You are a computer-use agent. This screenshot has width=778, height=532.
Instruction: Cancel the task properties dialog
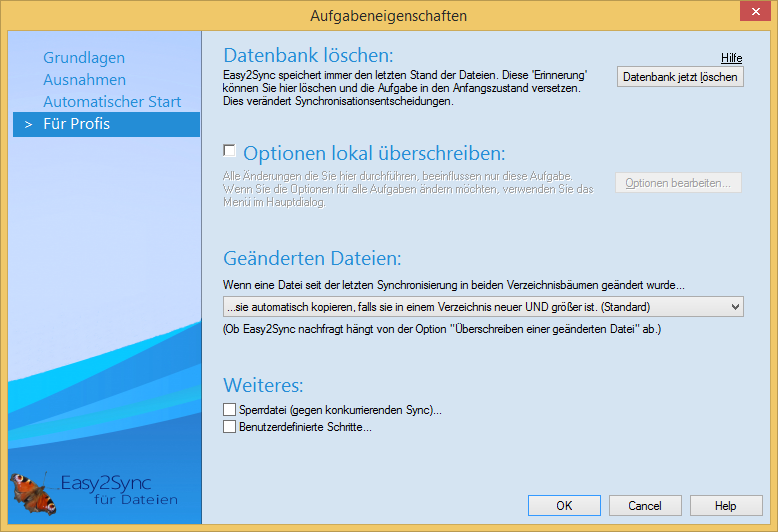pyautogui.click(x=645, y=506)
